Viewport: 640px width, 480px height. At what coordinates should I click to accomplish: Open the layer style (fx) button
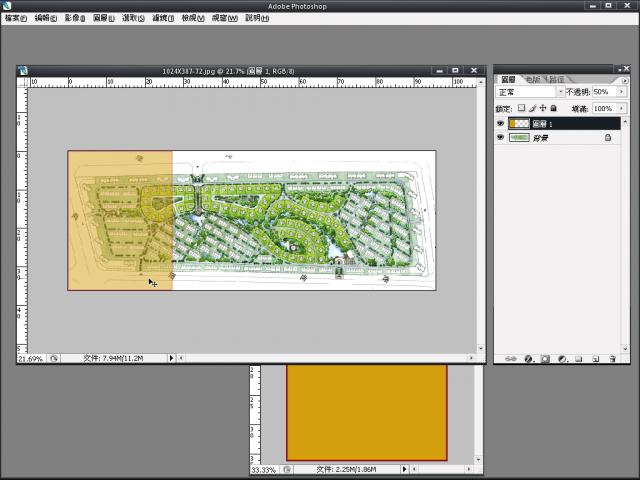click(528, 357)
